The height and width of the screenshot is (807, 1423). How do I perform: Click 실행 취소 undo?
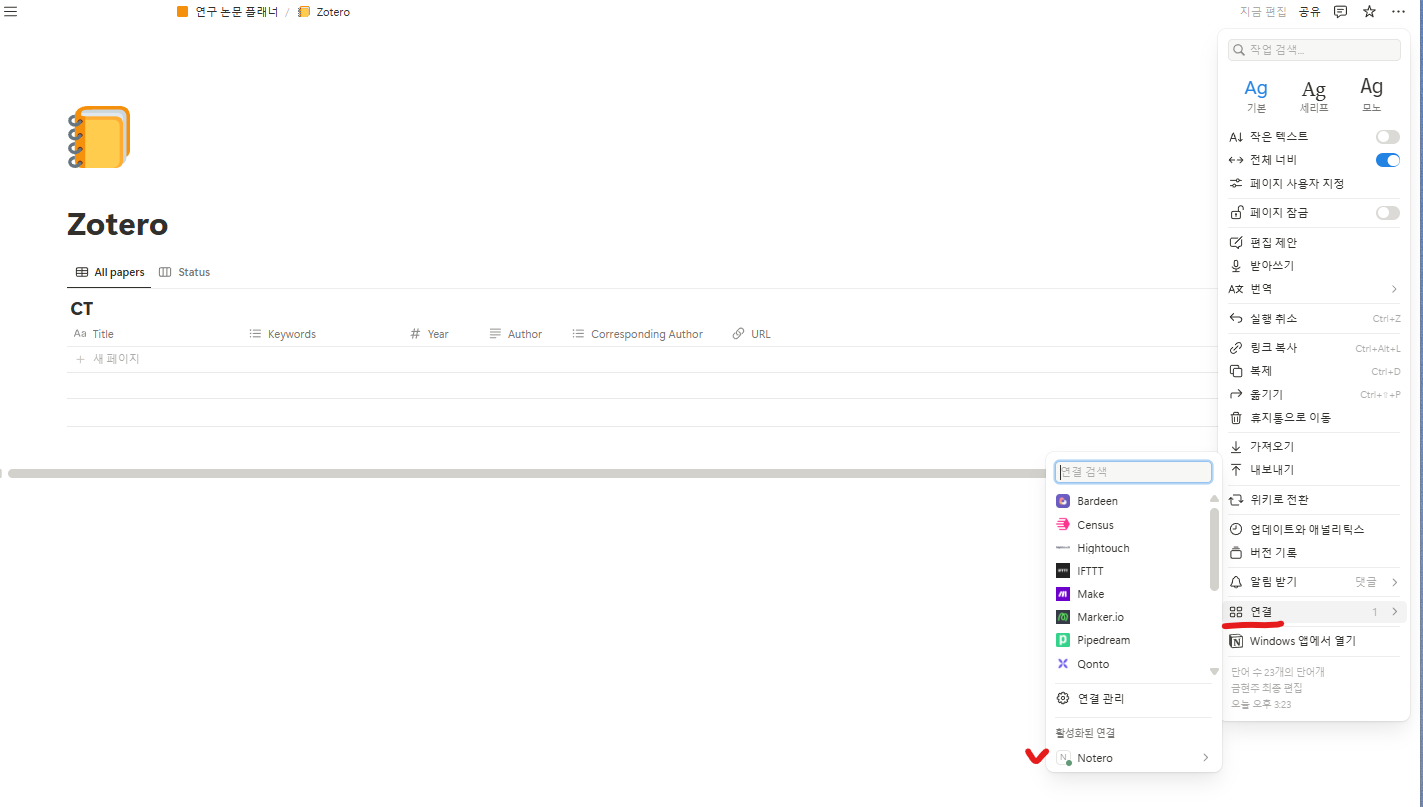click(x=1314, y=319)
